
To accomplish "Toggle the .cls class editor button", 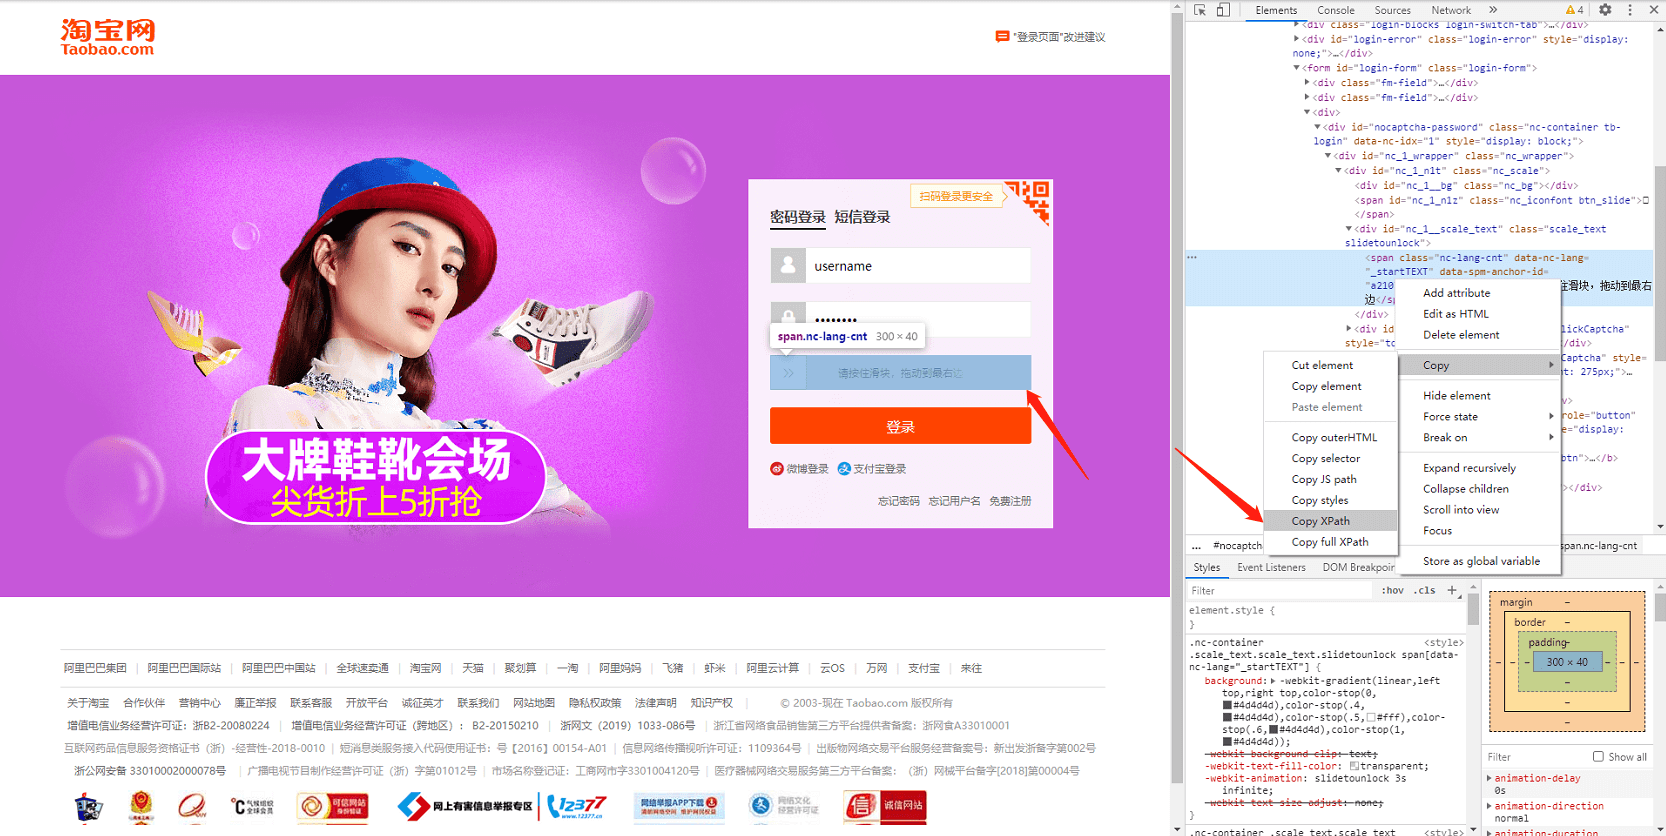I will click(1425, 590).
